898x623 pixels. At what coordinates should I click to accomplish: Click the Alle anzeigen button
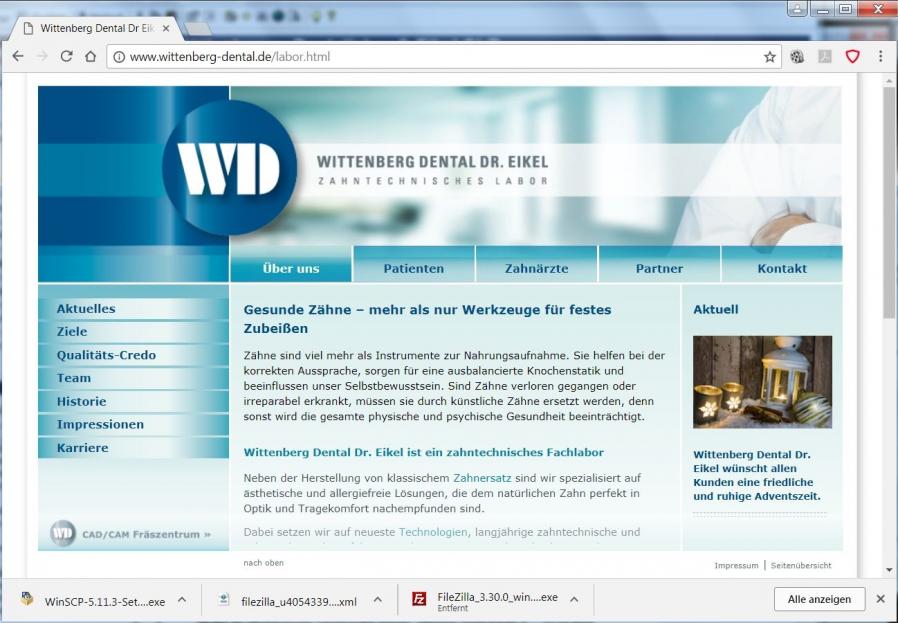[819, 599]
